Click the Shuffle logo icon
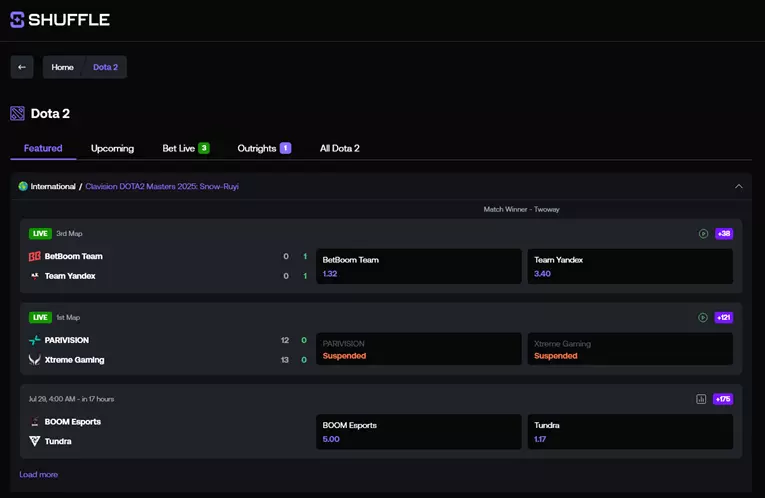 tap(17, 20)
